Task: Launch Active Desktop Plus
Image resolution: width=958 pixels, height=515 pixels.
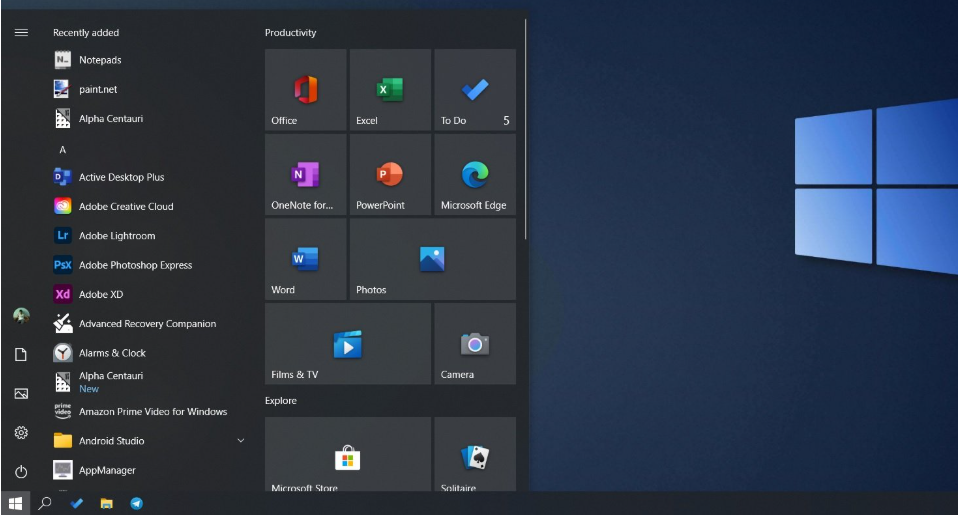Action: click(150, 177)
